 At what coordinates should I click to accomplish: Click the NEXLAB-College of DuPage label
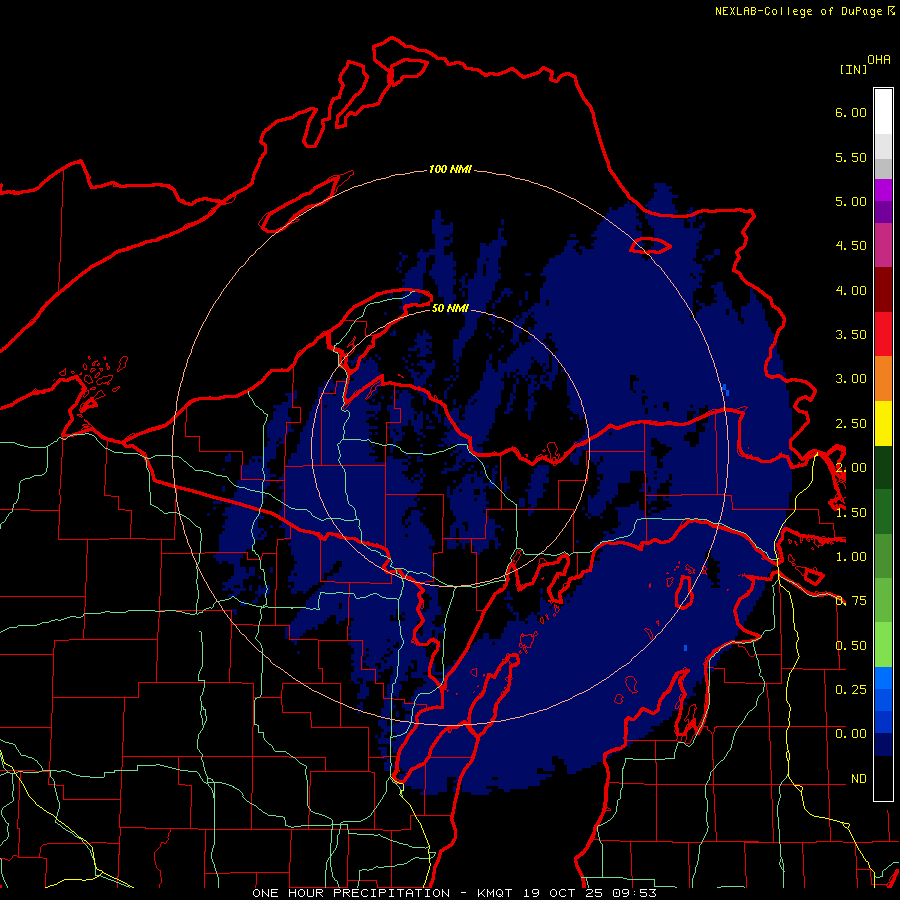(x=804, y=11)
